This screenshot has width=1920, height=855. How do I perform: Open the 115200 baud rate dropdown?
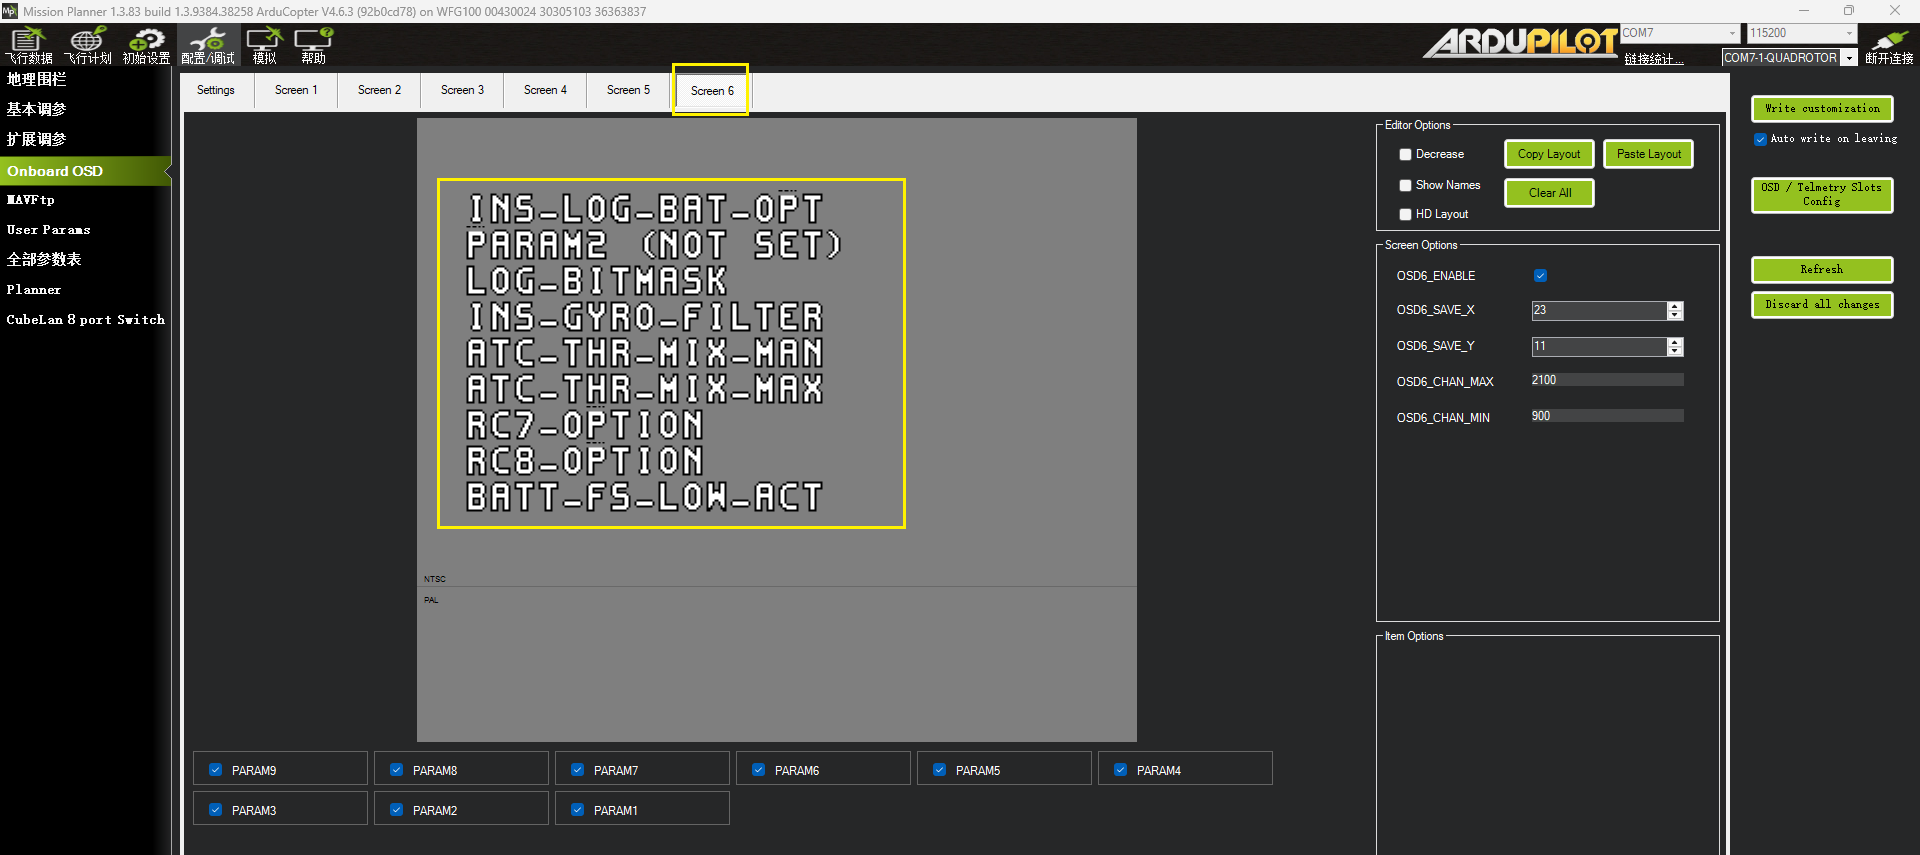coord(1848,33)
